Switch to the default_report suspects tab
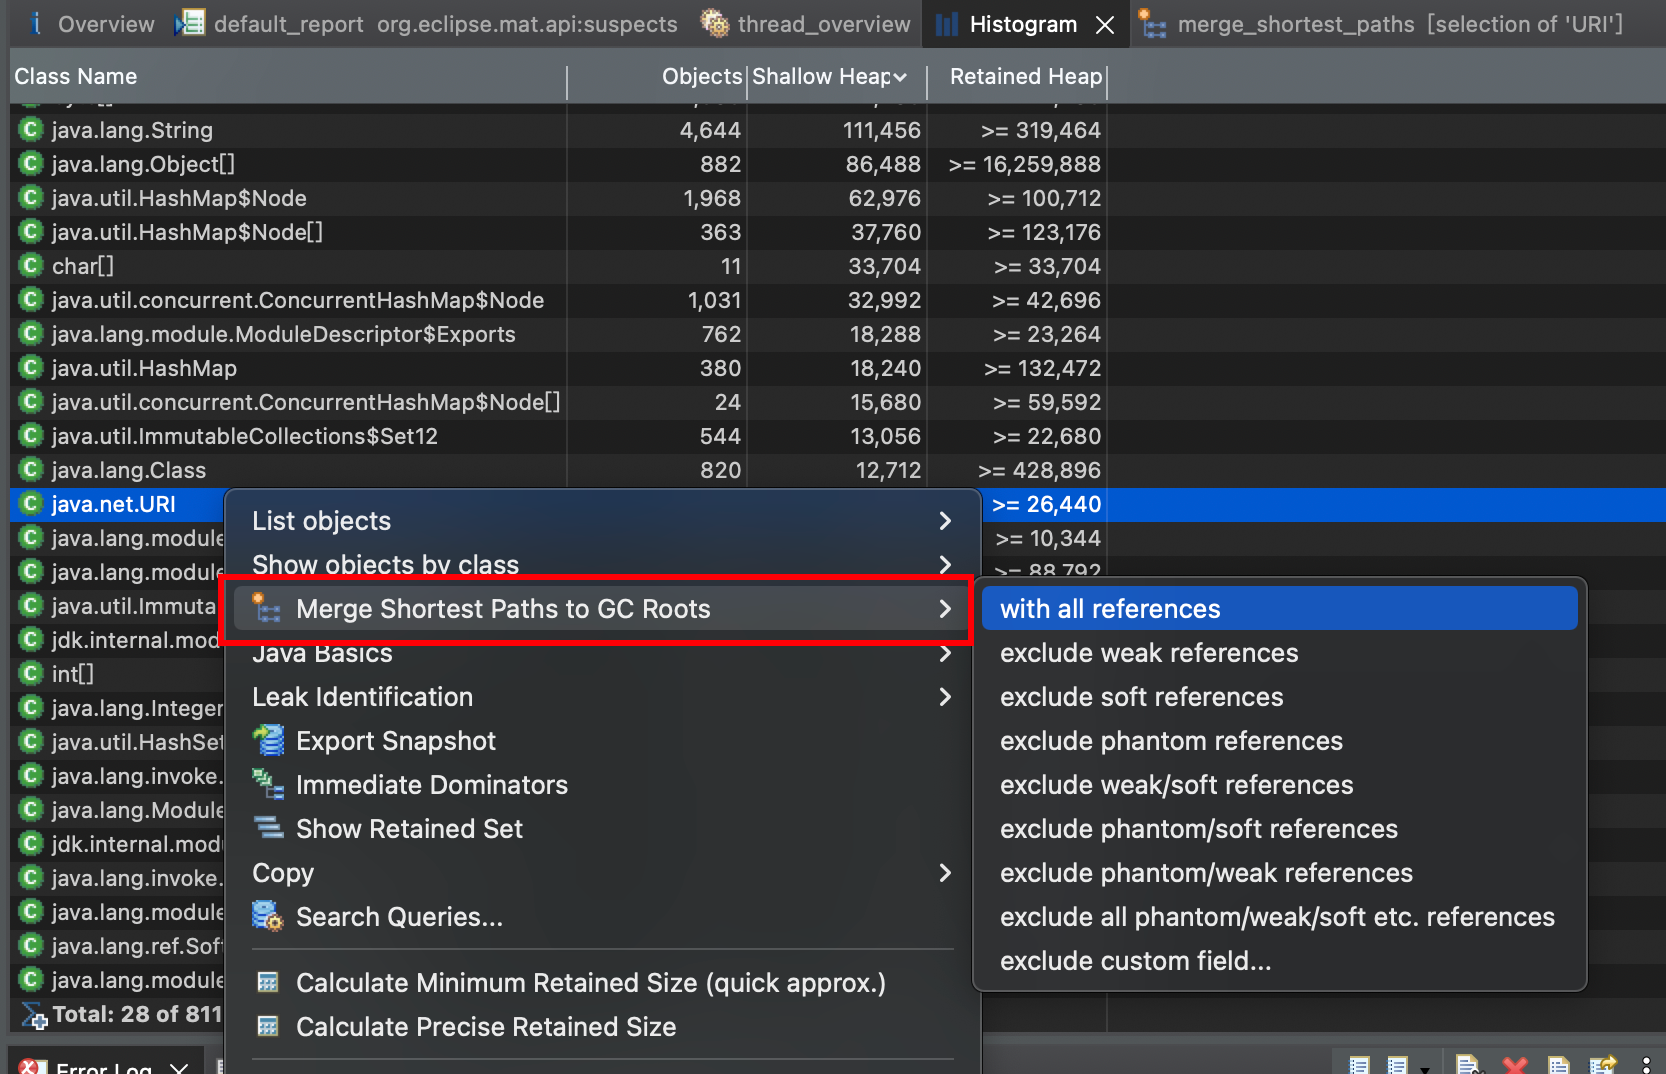 click(x=429, y=24)
